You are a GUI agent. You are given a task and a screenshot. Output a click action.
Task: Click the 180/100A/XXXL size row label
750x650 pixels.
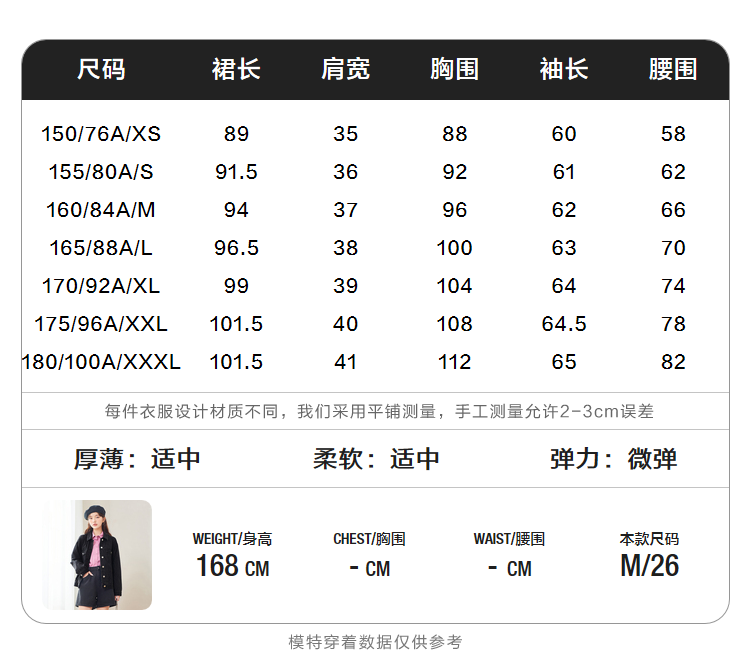click(101, 362)
